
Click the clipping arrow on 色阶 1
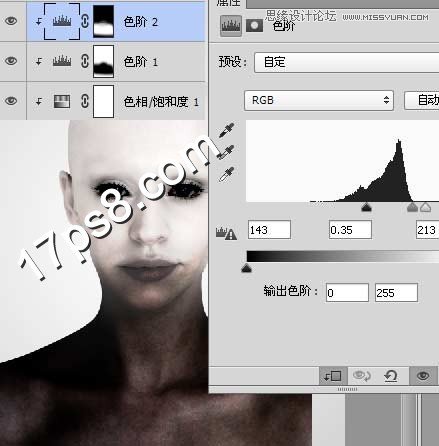39,61
